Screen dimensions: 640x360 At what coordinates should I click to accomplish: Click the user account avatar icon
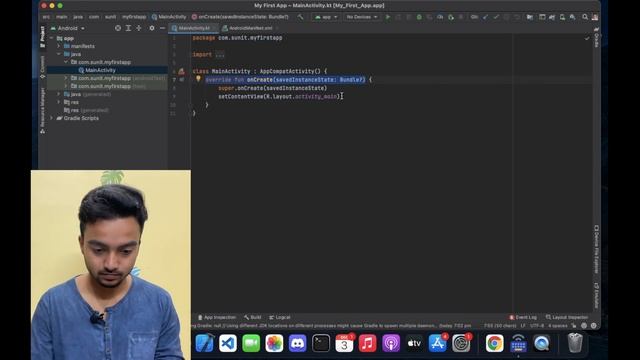pos(595,17)
